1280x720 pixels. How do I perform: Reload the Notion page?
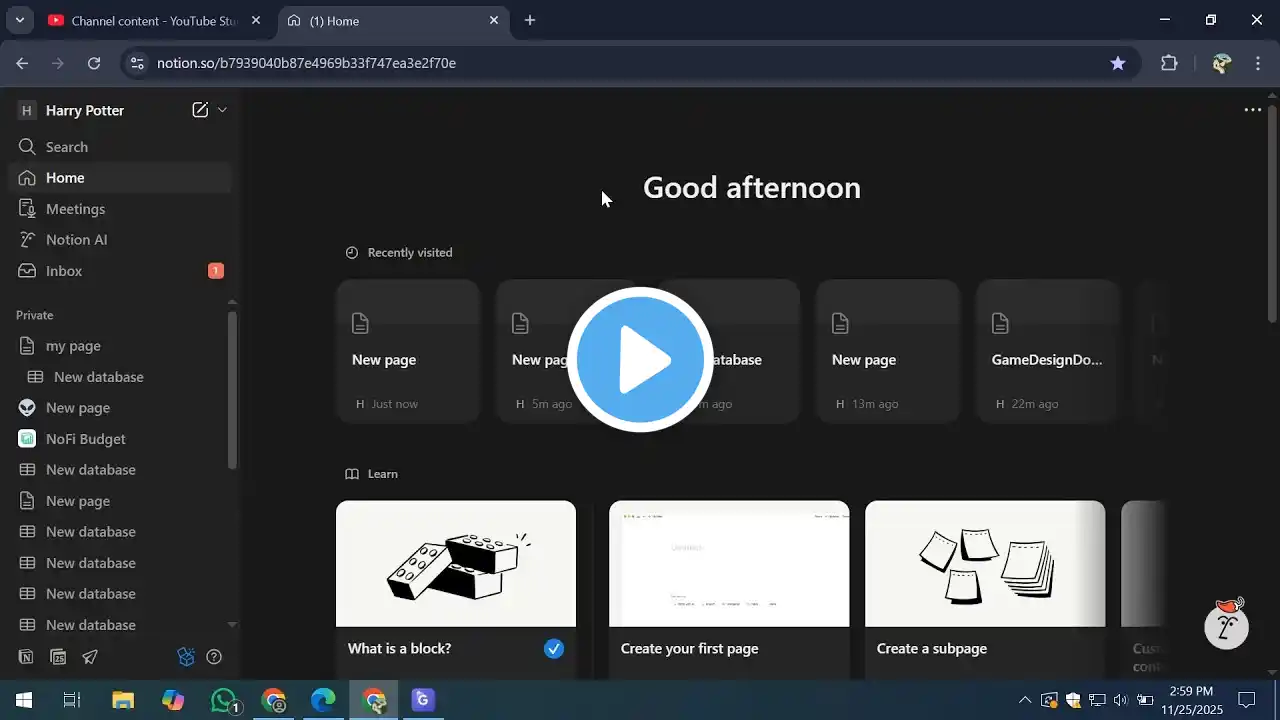pos(94,63)
